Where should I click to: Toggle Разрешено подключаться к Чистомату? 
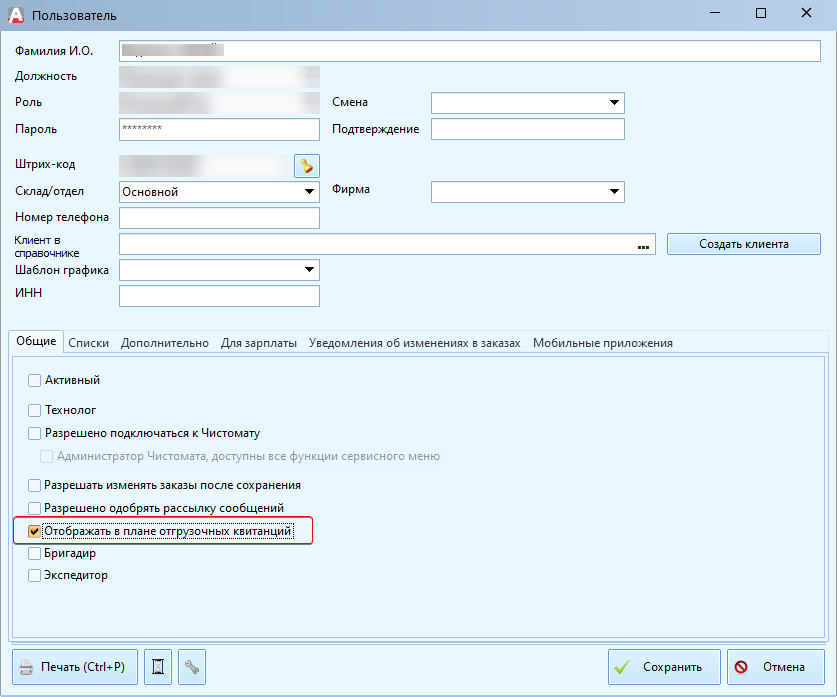click(x=34, y=433)
